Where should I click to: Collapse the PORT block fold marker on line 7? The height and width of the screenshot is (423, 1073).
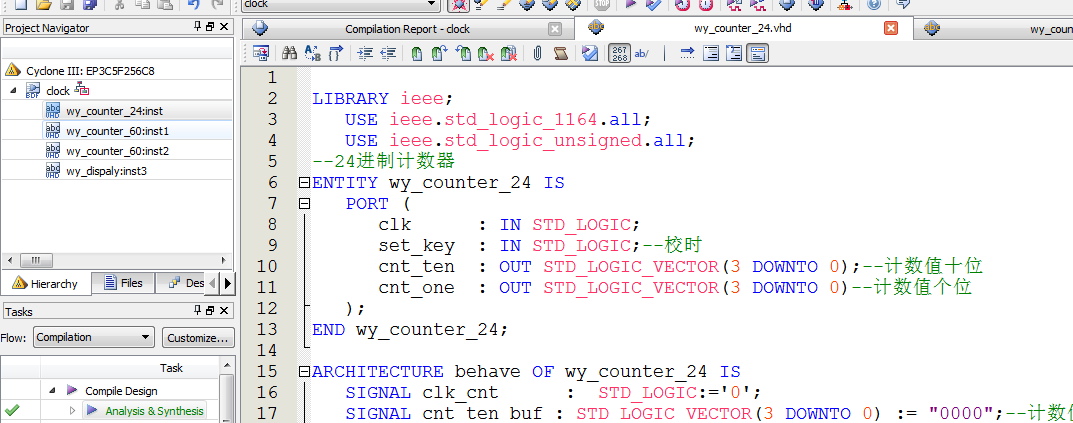(x=303, y=203)
